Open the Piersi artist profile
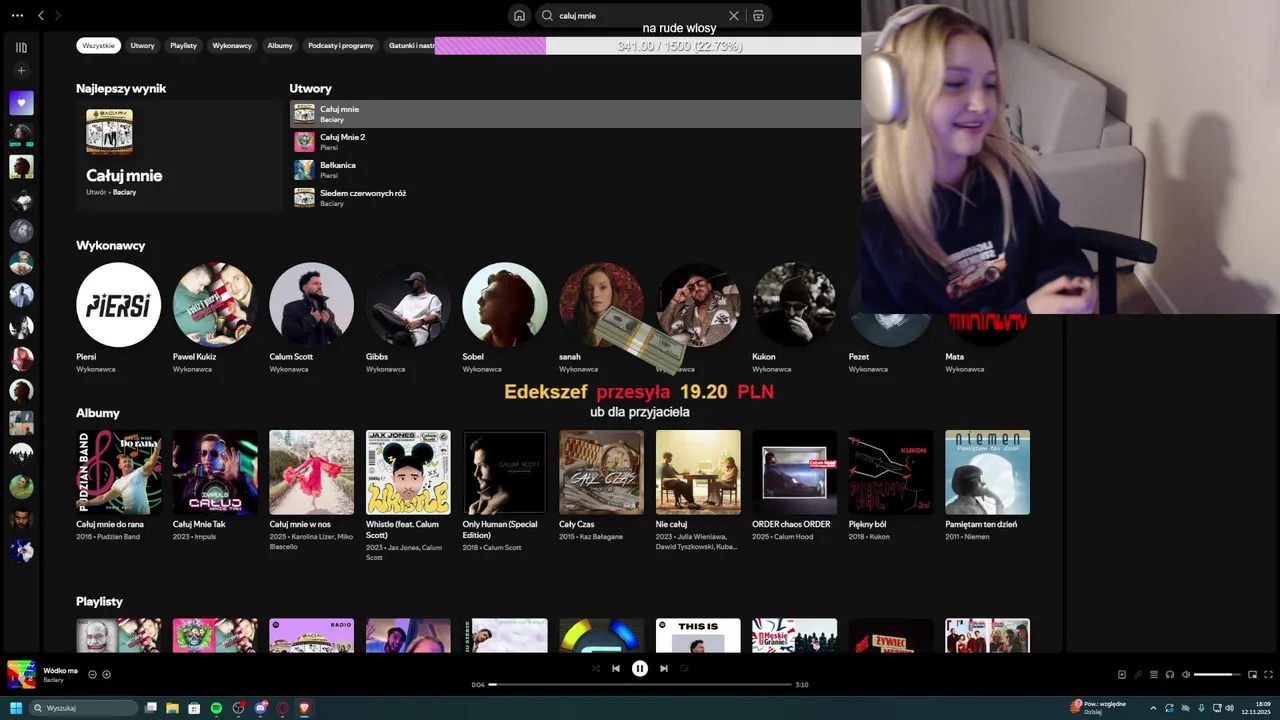Viewport: 1280px width, 720px height. [x=118, y=305]
